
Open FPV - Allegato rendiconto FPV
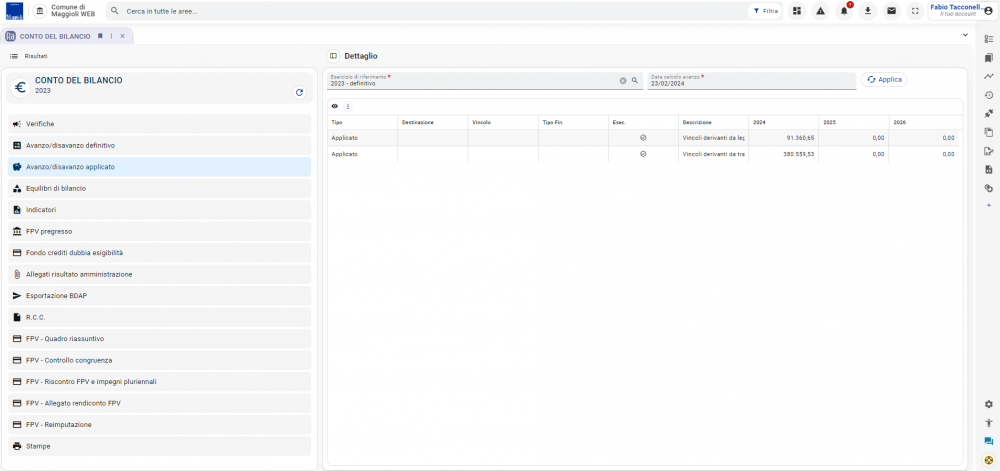159,403
